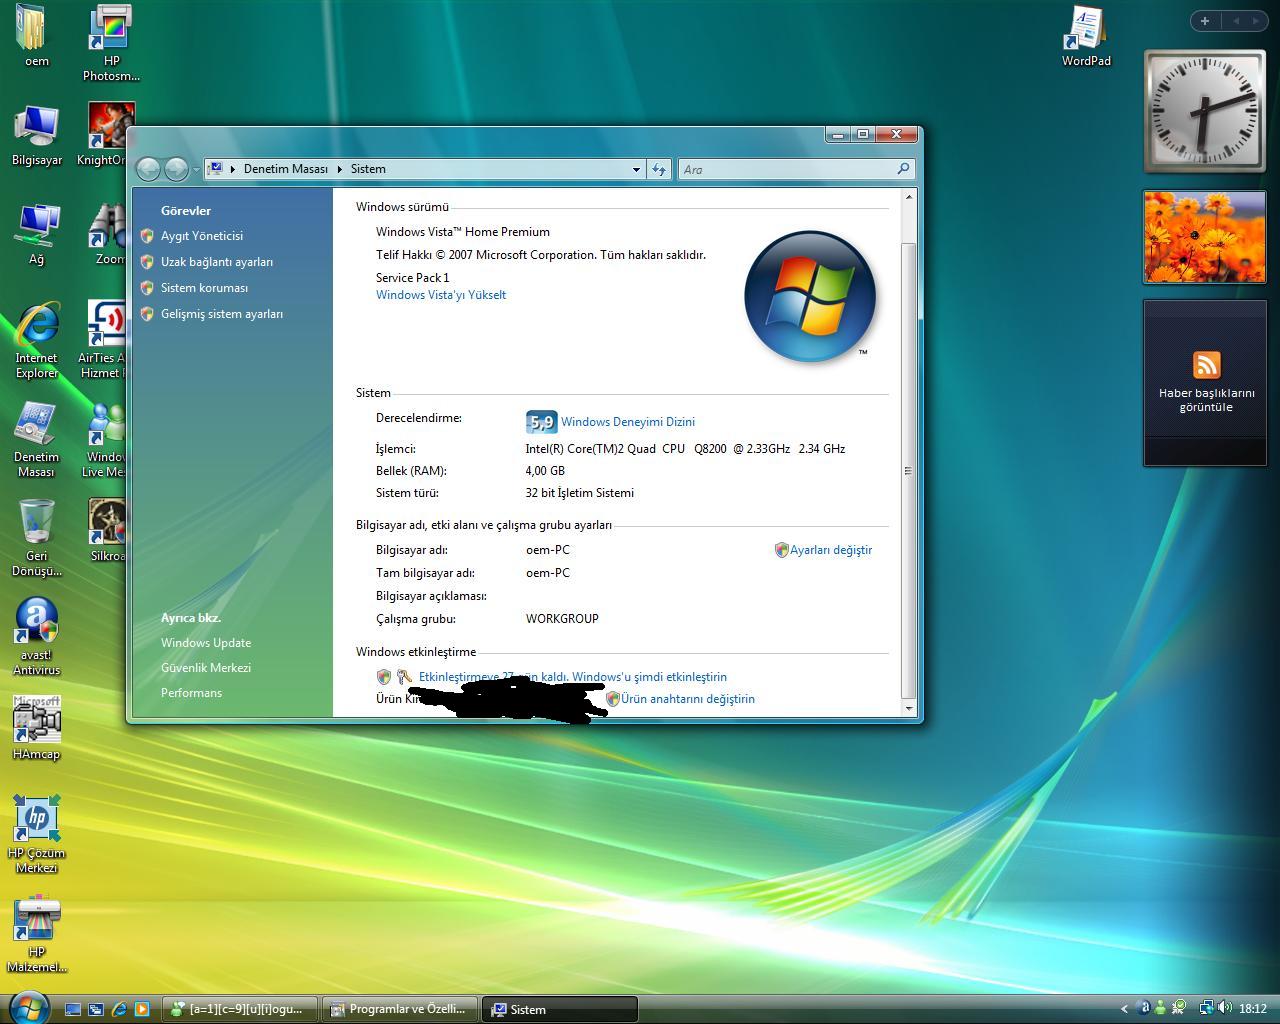Viewport: 1280px width, 1024px height.
Task: Open Performans link
Action: [x=191, y=693]
